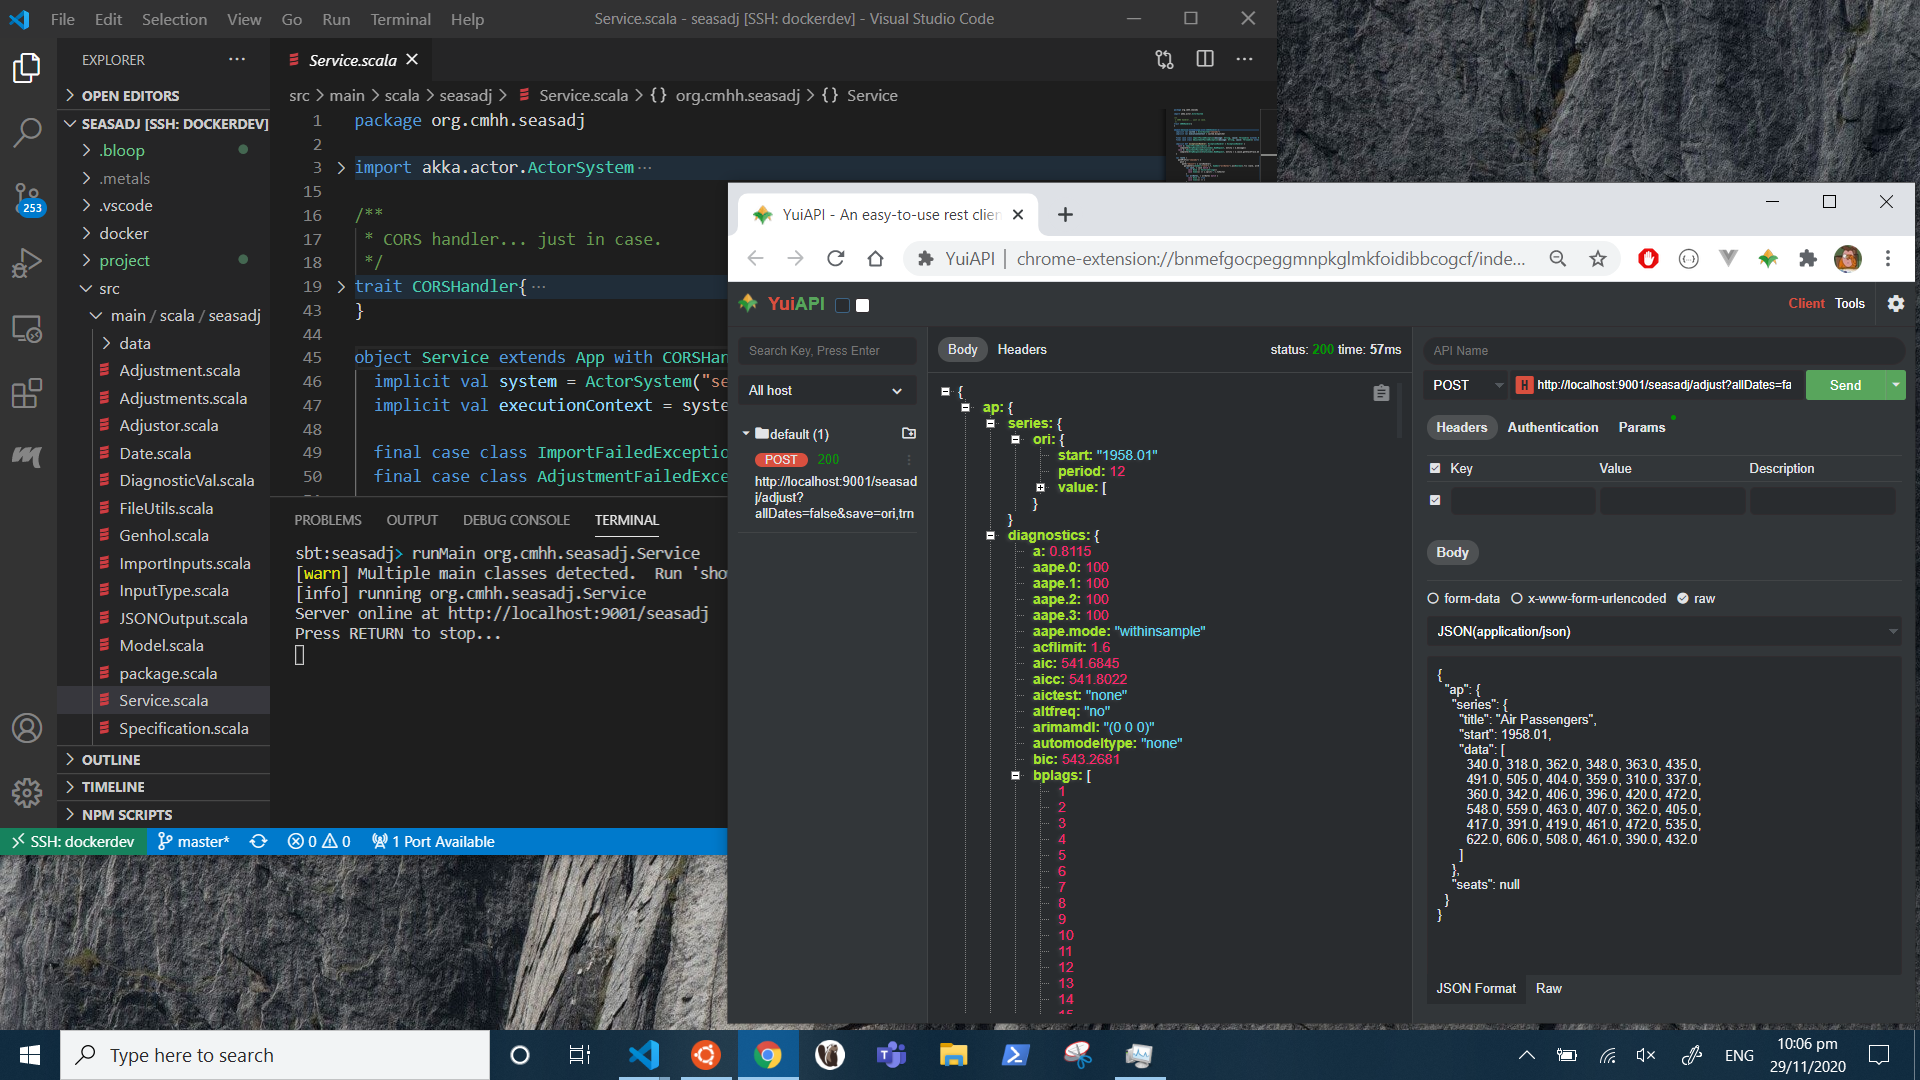Switch to the DEBUG CONSOLE tab
Screen dimensions: 1920x1080
516,520
